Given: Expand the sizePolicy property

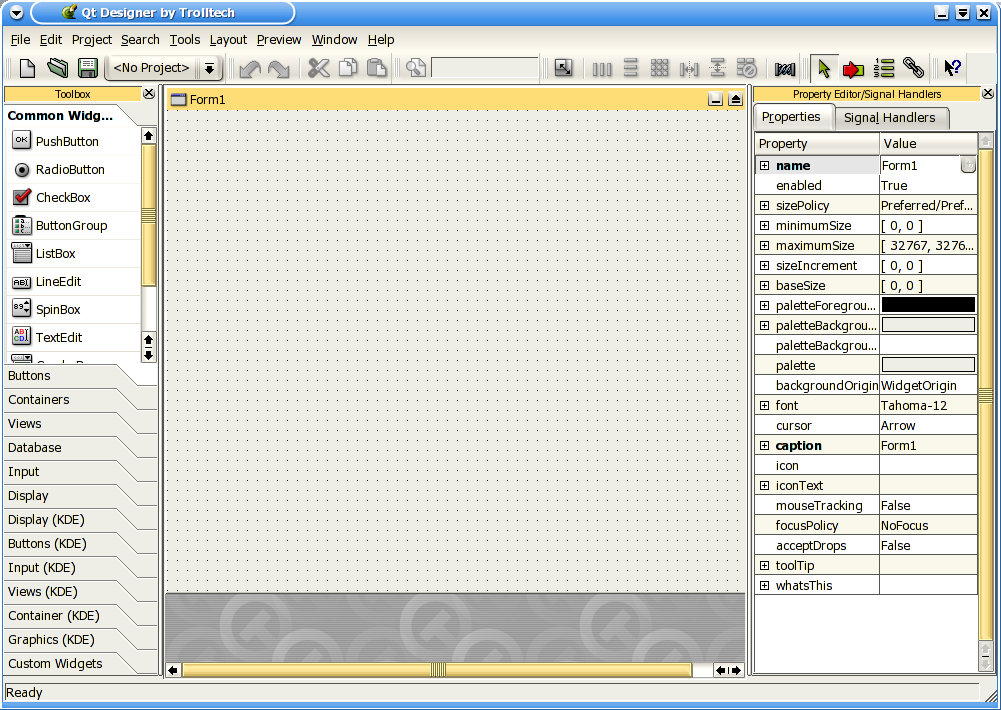Looking at the screenshot, I should [x=763, y=205].
